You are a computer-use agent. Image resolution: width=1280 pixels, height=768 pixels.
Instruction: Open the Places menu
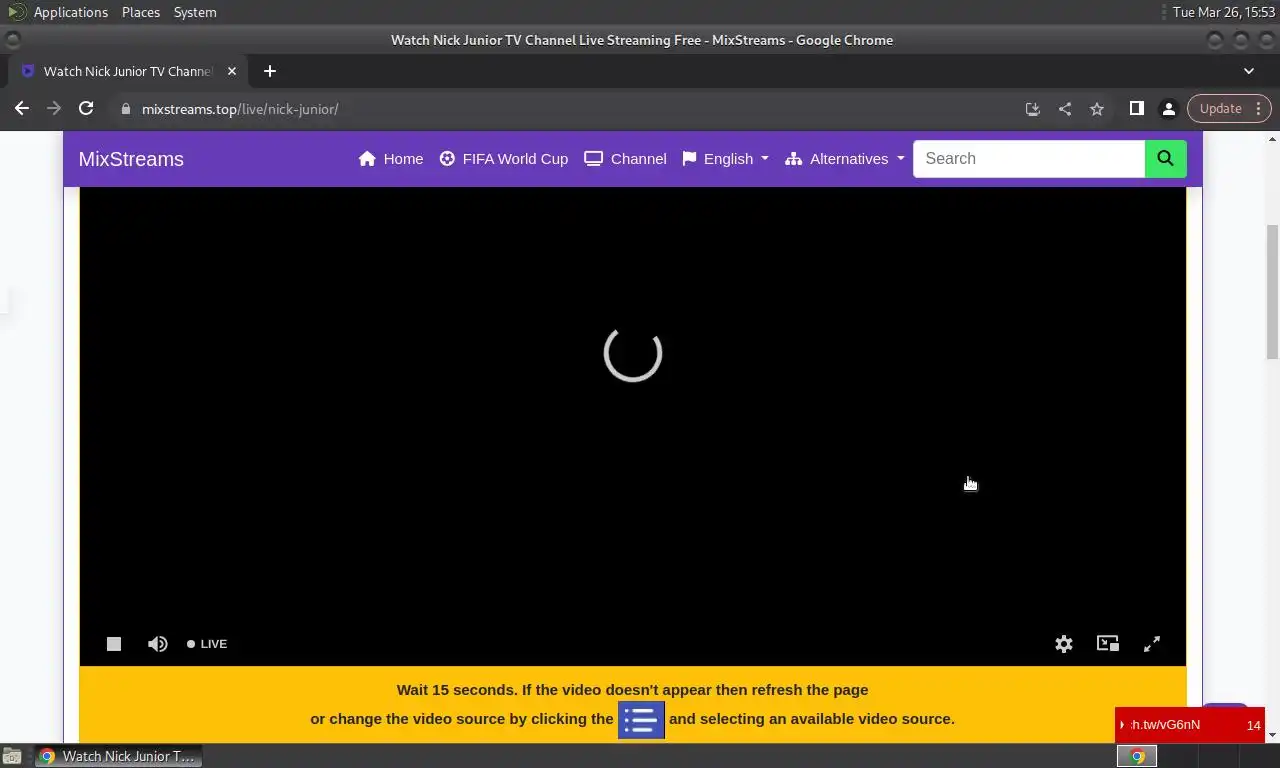141,12
